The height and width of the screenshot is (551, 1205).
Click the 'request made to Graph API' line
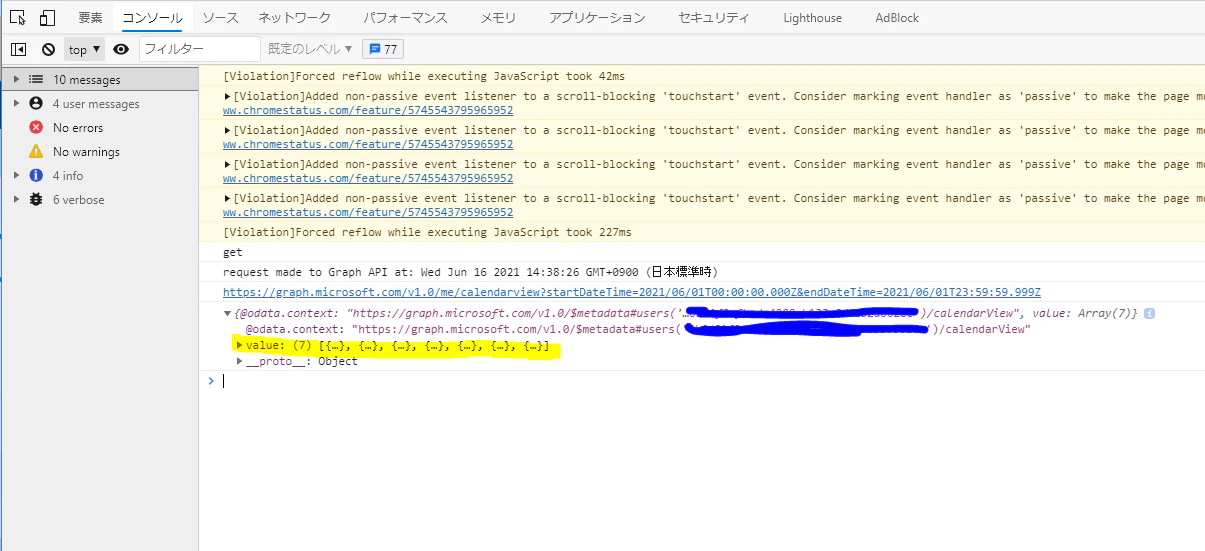point(470,272)
